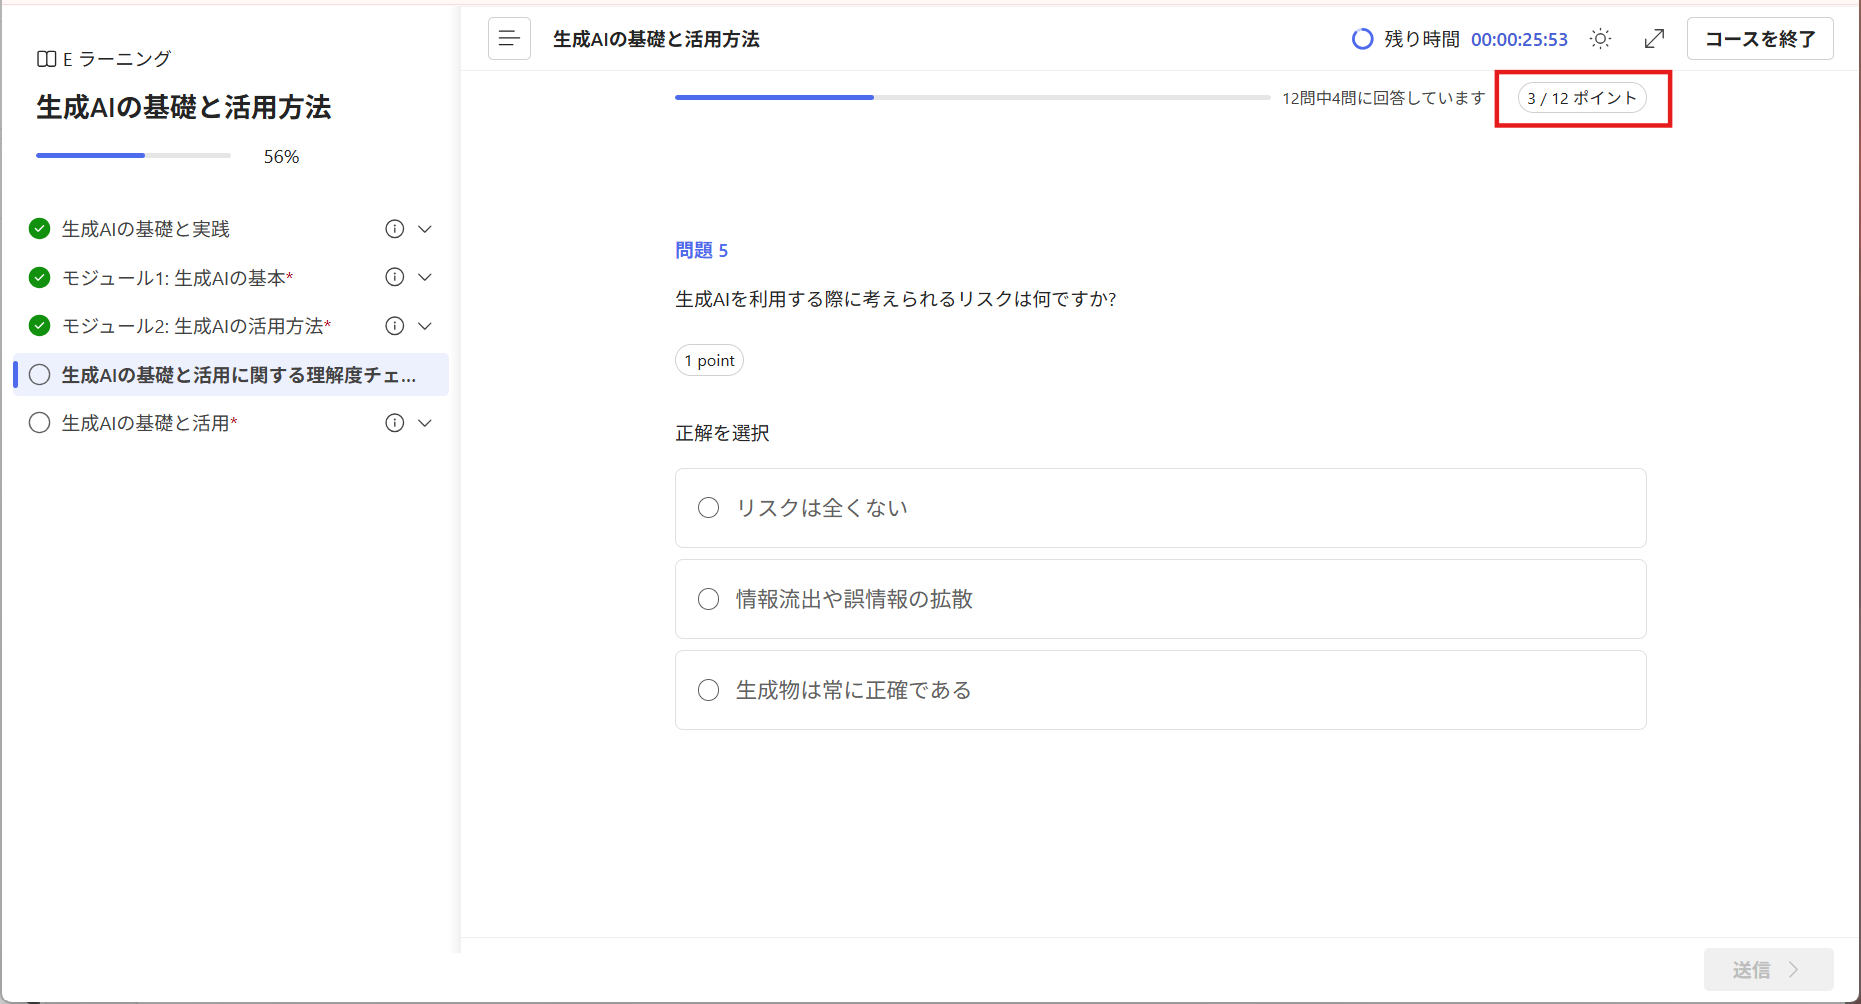Select the radio button for リスクは全くない
1861x1004 pixels.
[708, 508]
